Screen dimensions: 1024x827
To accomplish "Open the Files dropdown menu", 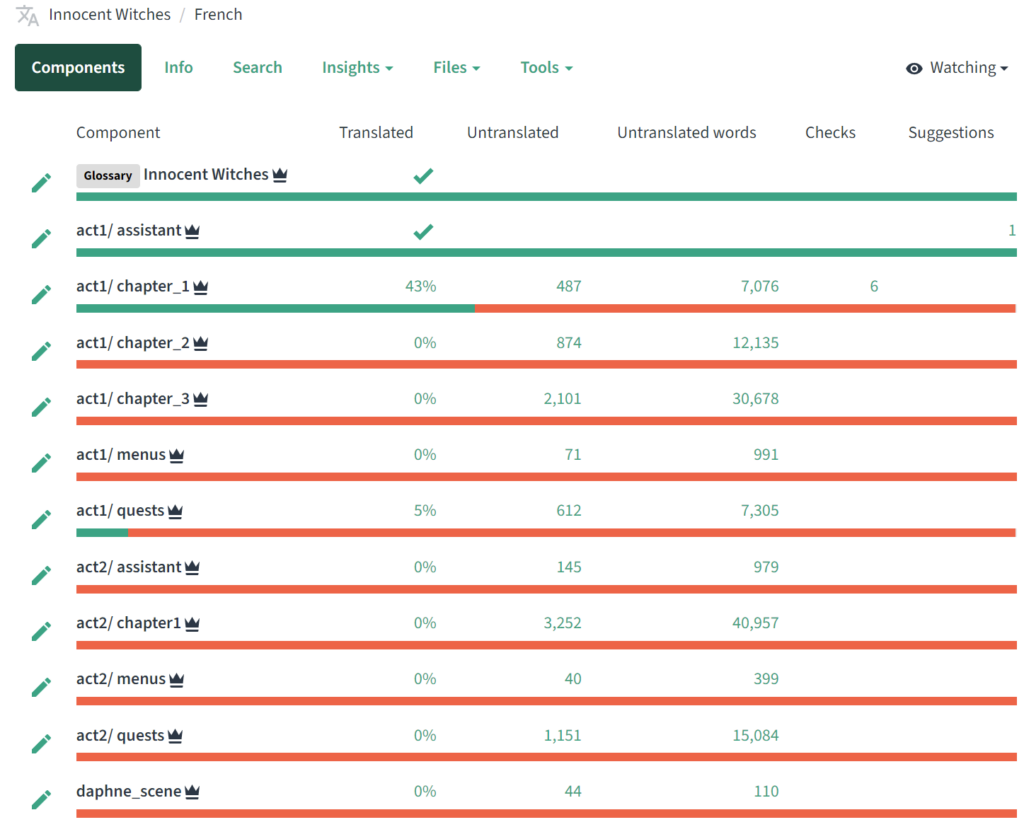I will 456,68.
